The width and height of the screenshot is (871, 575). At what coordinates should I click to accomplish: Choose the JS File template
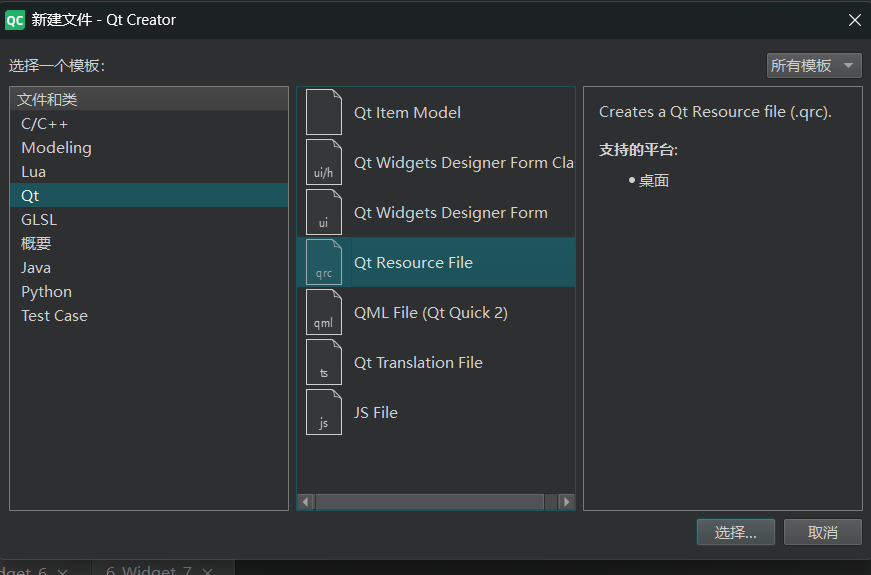click(436, 412)
